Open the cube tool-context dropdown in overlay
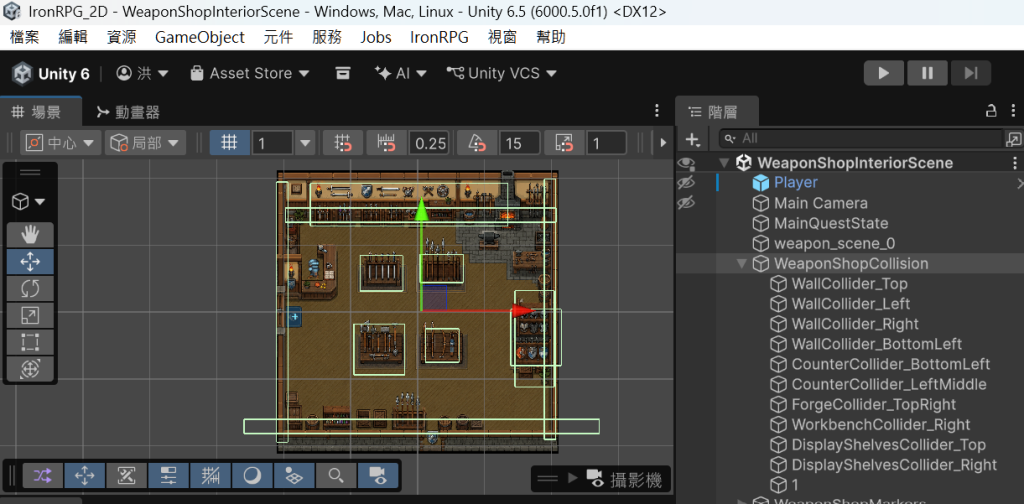The width and height of the screenshot is (1024, 504). coord(29,202)
